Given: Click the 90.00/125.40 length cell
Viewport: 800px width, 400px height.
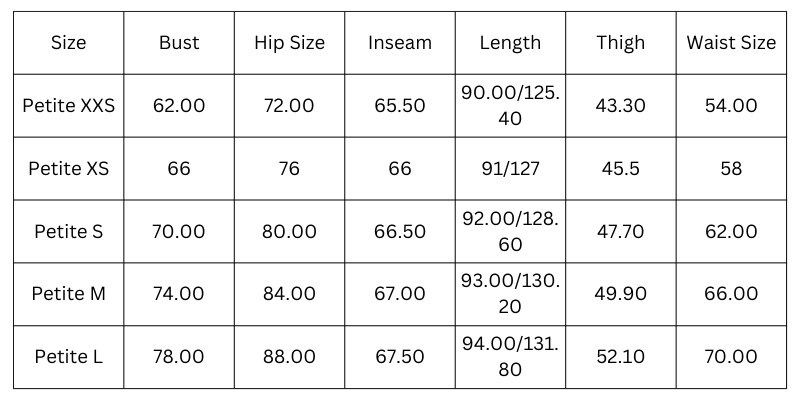Looking at the screenshot, I should pyautogui.click(x=510, y=105).
